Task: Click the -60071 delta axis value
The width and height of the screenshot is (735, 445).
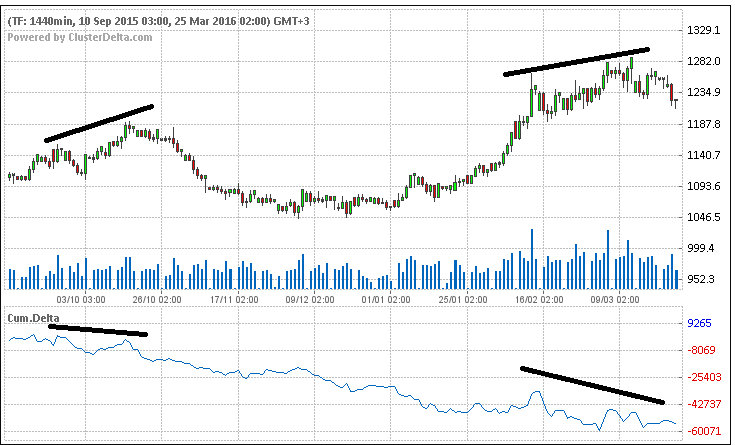Action: (704, 431)
